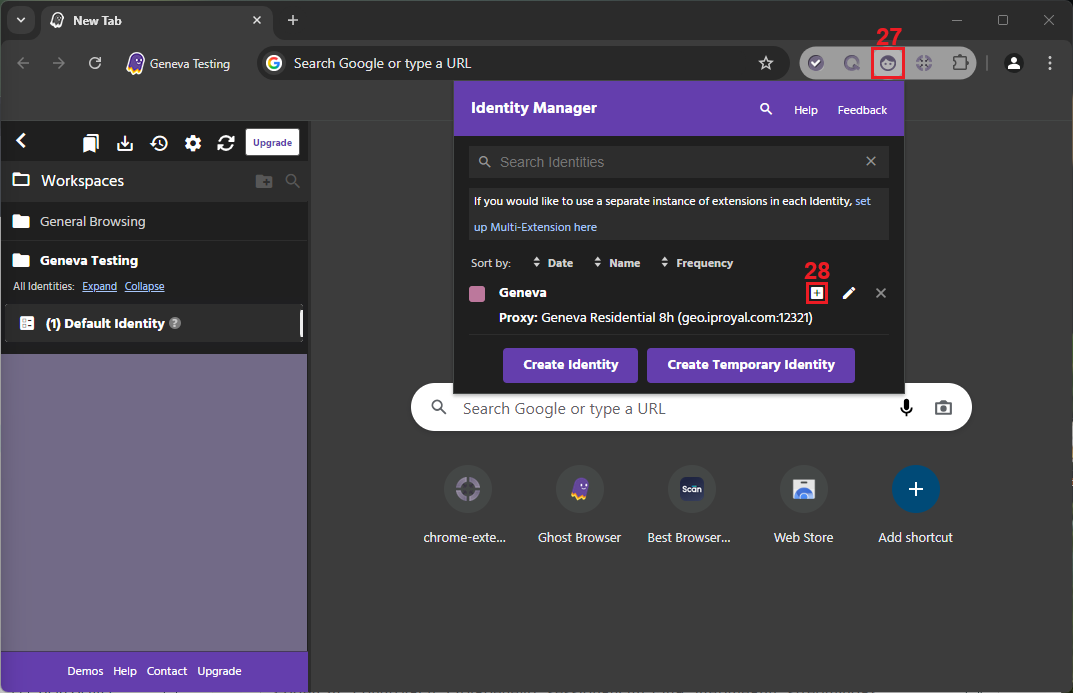The image size is (1073, 693).
Task: Click the Identity Manager header search icon
Action: point(766,109)
